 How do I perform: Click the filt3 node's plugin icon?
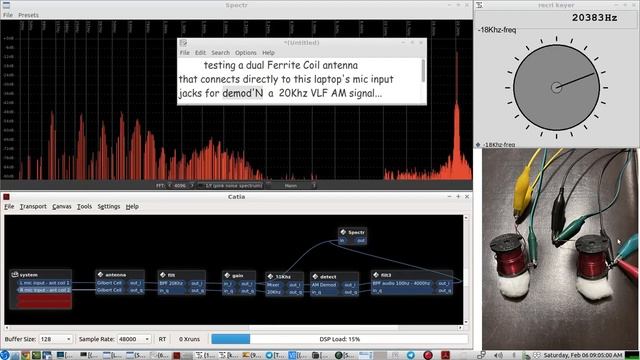coord(376,275)
